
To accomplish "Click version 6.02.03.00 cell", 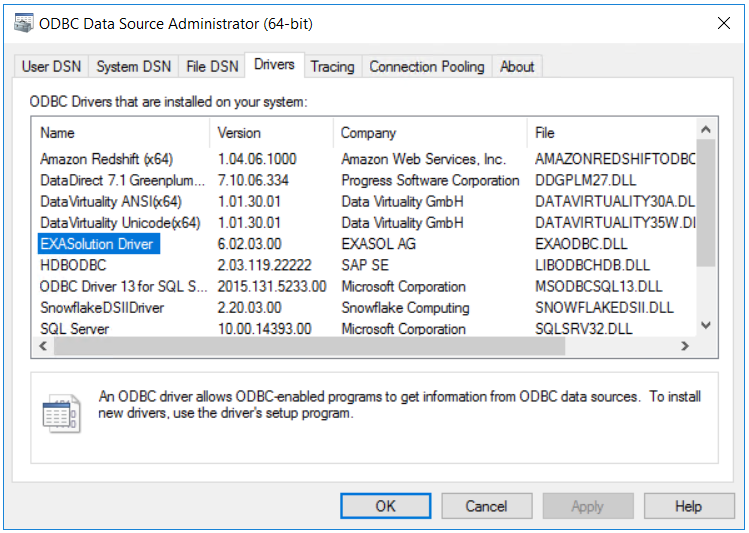I will coord(249,244).
